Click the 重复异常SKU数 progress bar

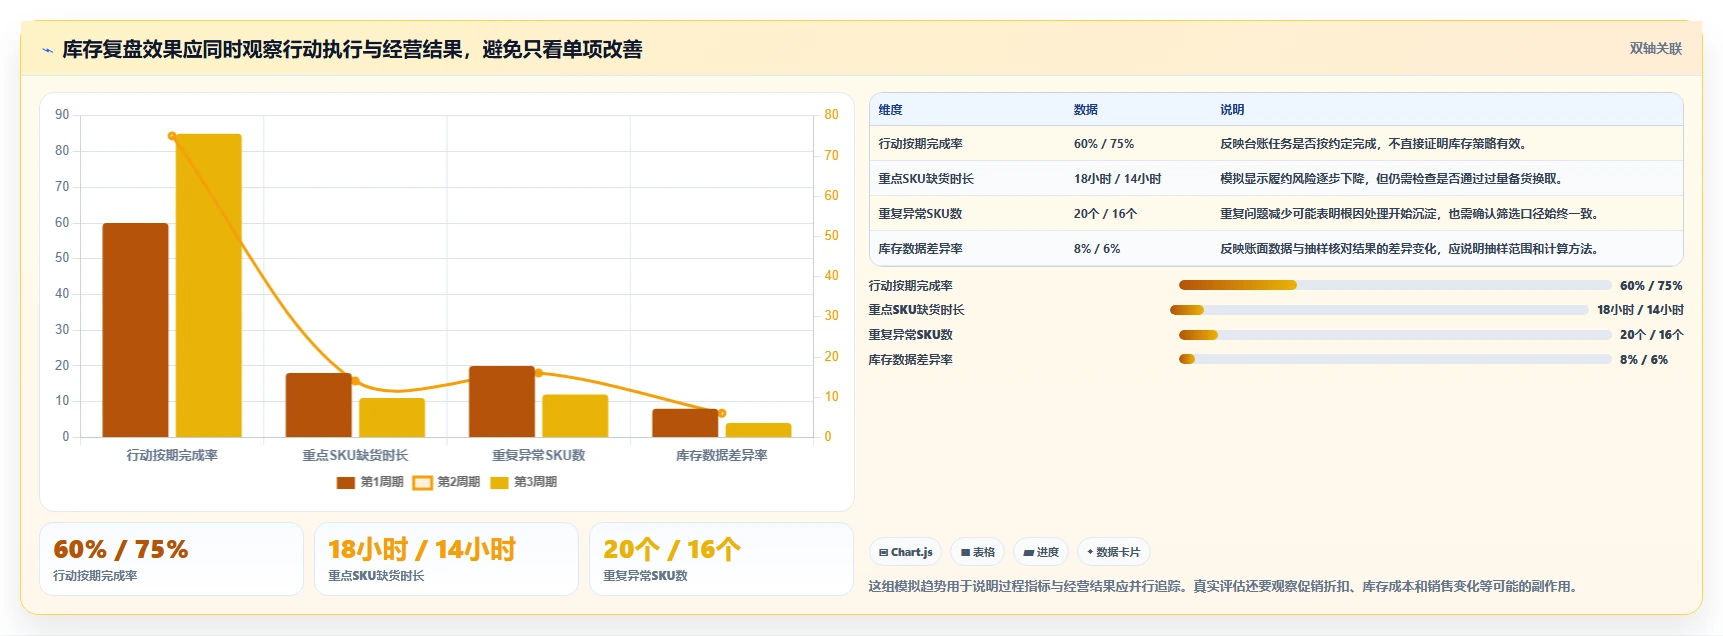click(x=1395, y=335)
